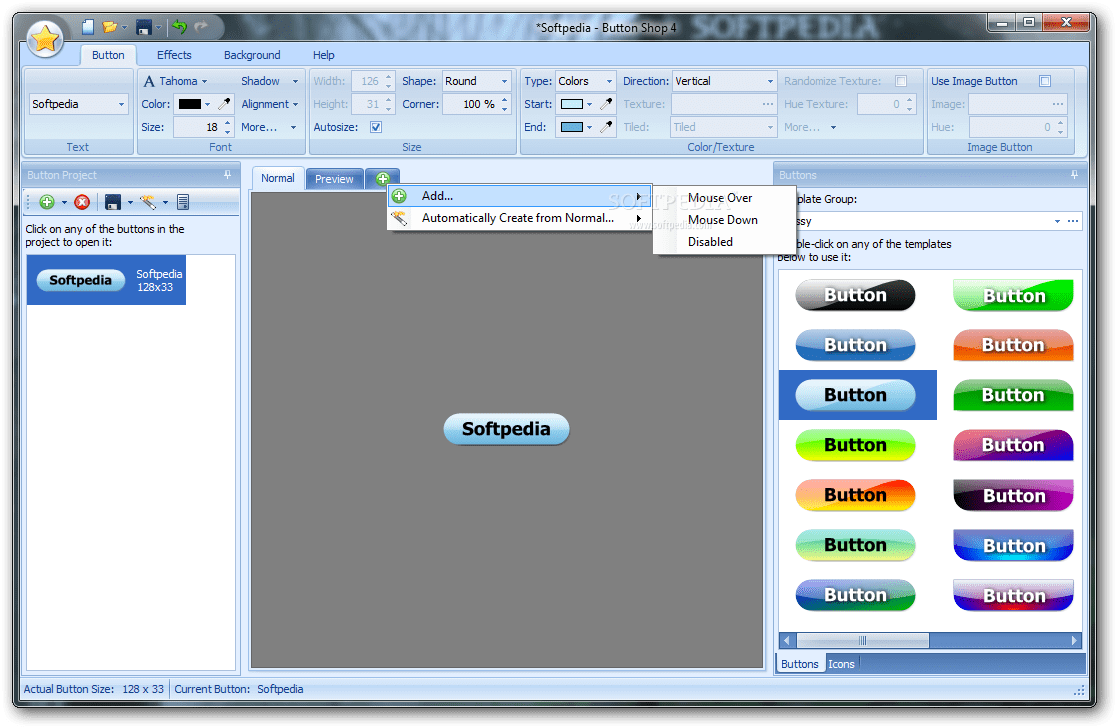Browse for Texture file with ellipsis
Screen dimensions: 1117x728
(767, 104)
